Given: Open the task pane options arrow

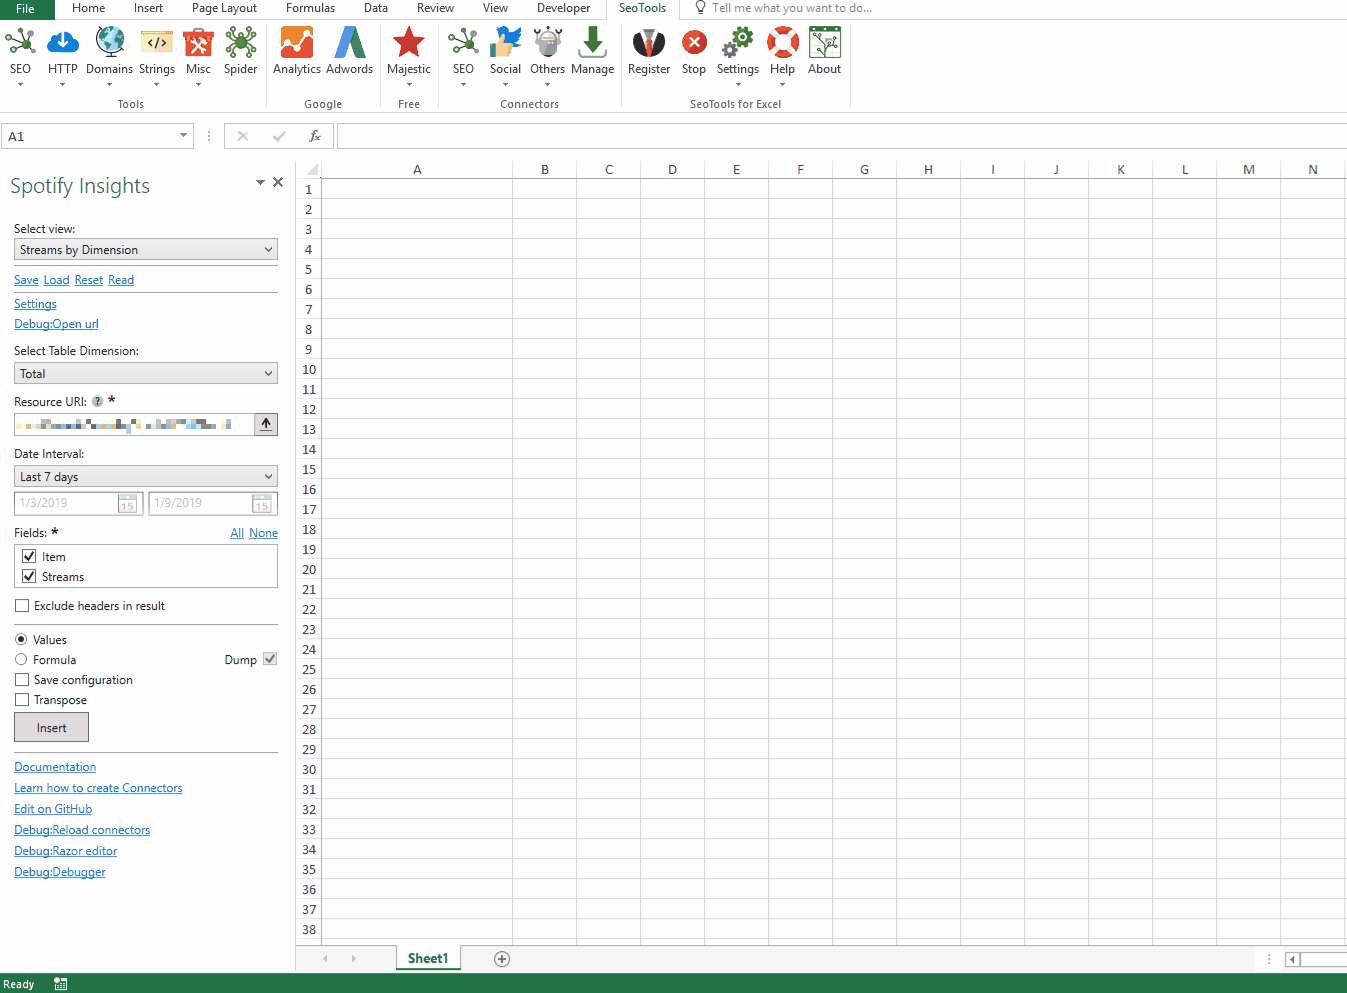Looking at the screenshot, I should pyautogui.click(x=260, y=182).
